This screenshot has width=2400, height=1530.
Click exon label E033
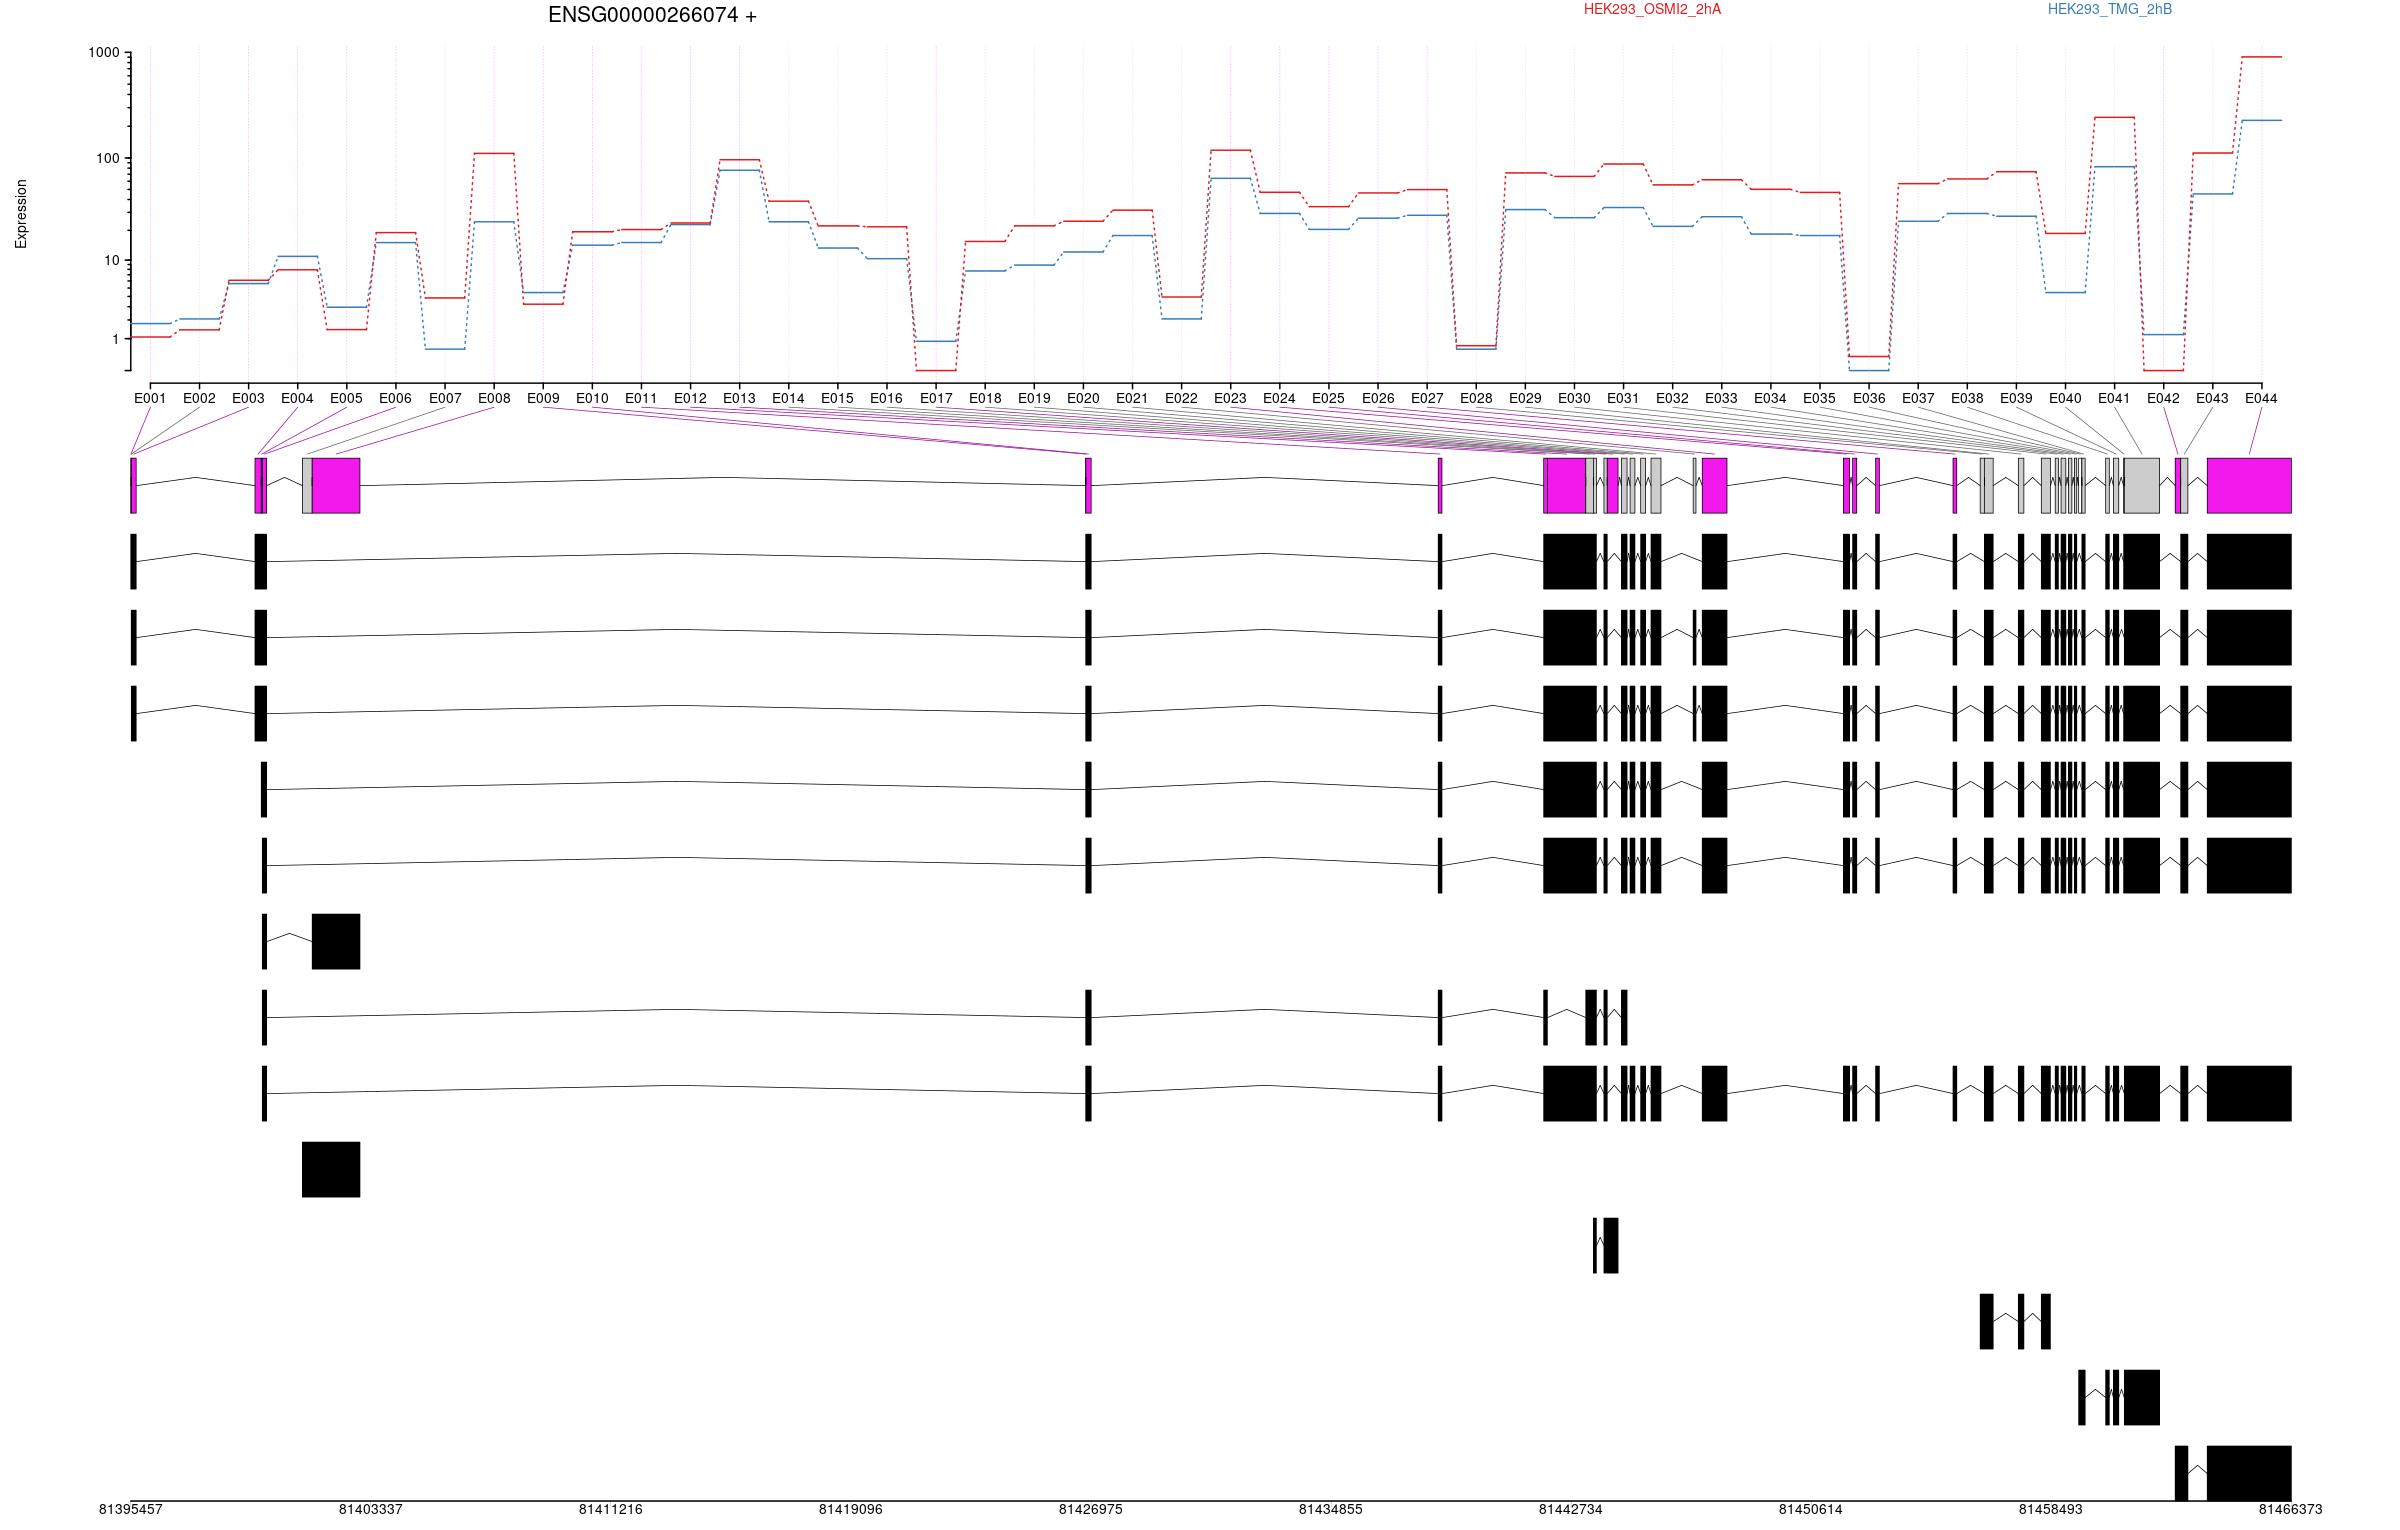[x=1721, y=398]
